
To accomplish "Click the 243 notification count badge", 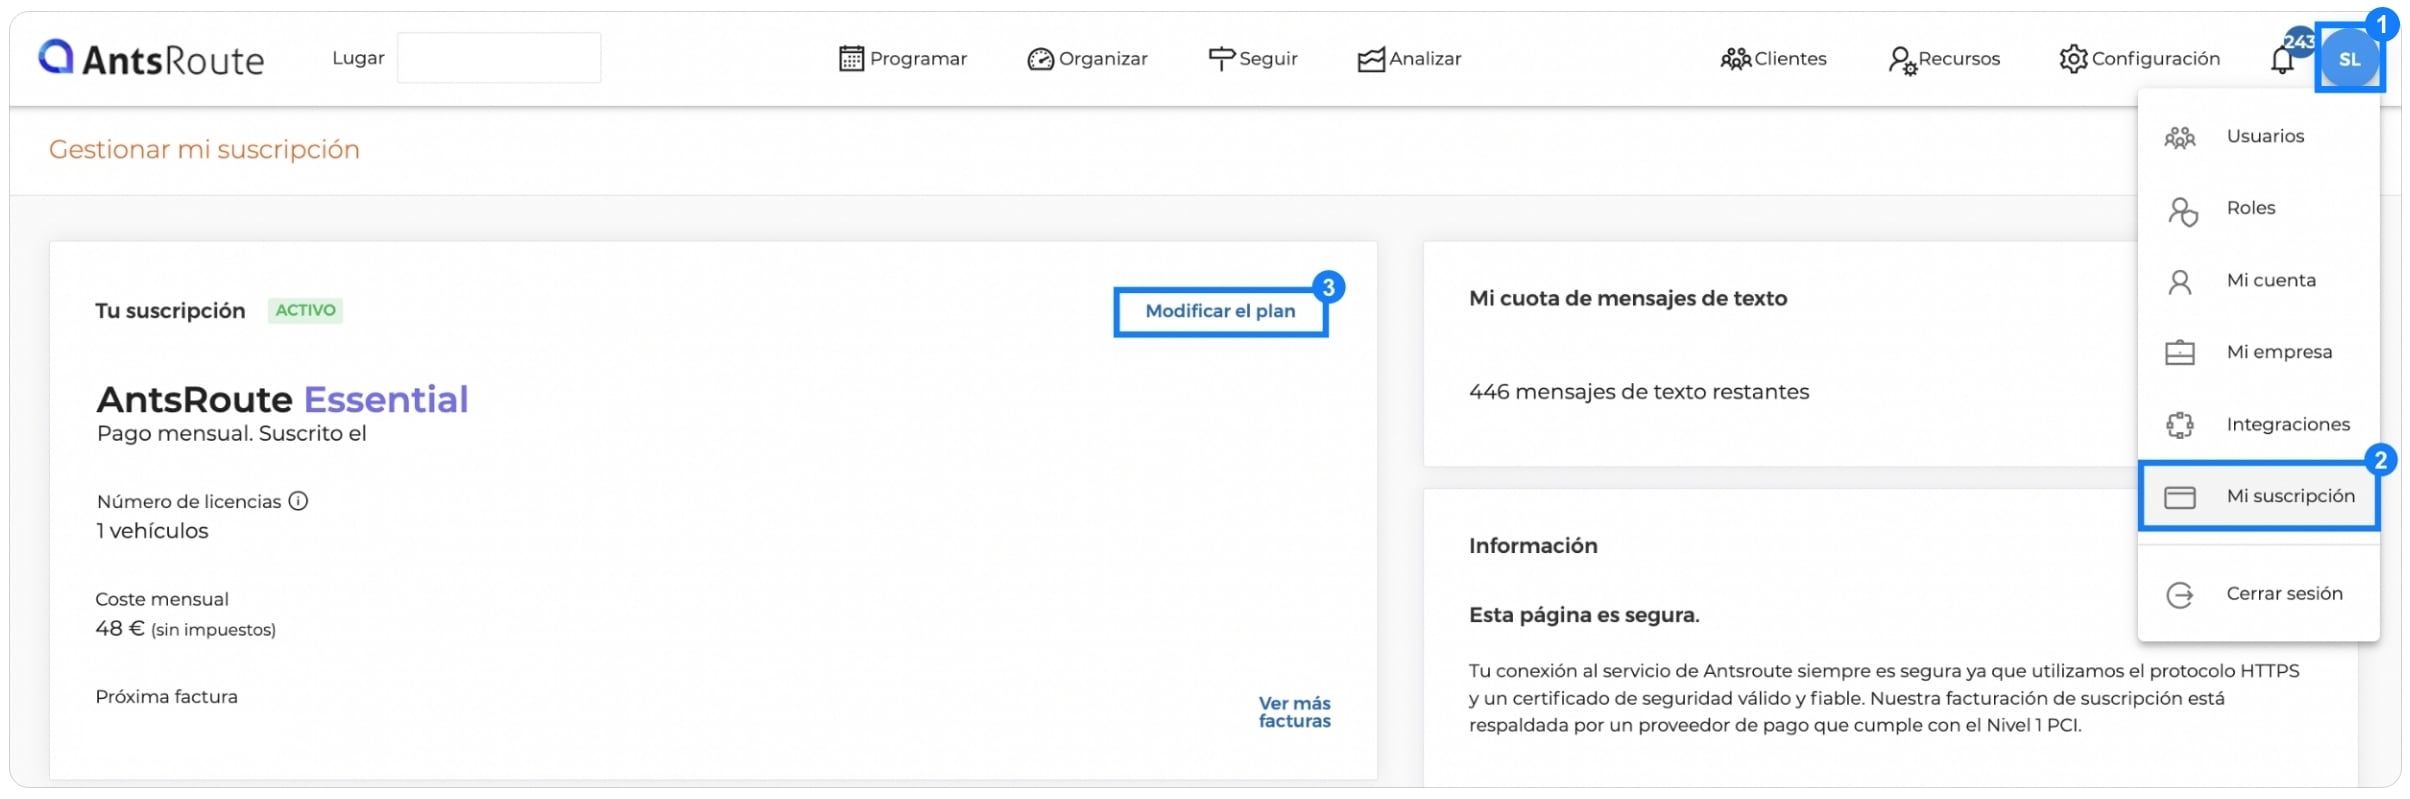I will coord(2299,42).
